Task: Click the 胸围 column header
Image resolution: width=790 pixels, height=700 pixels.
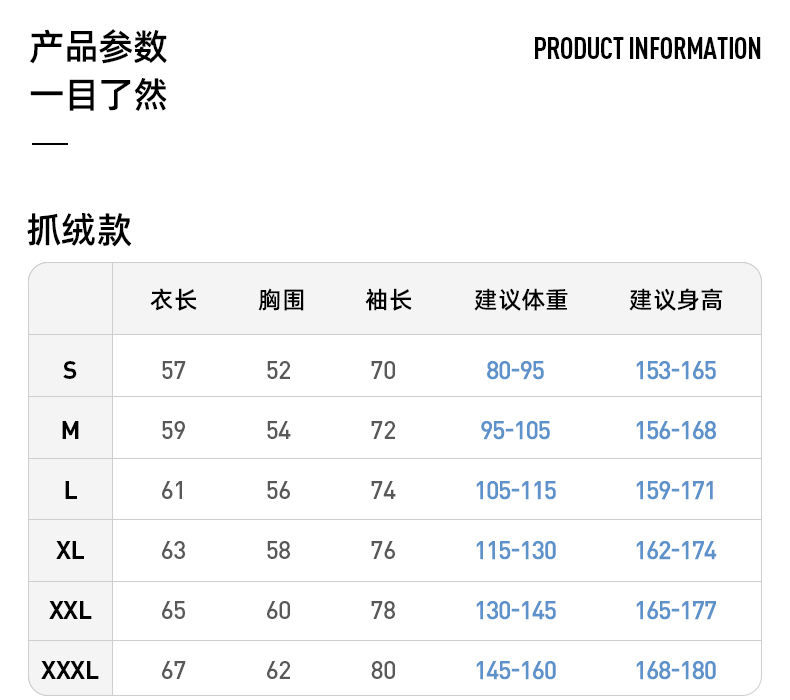Action: (280, 300)
